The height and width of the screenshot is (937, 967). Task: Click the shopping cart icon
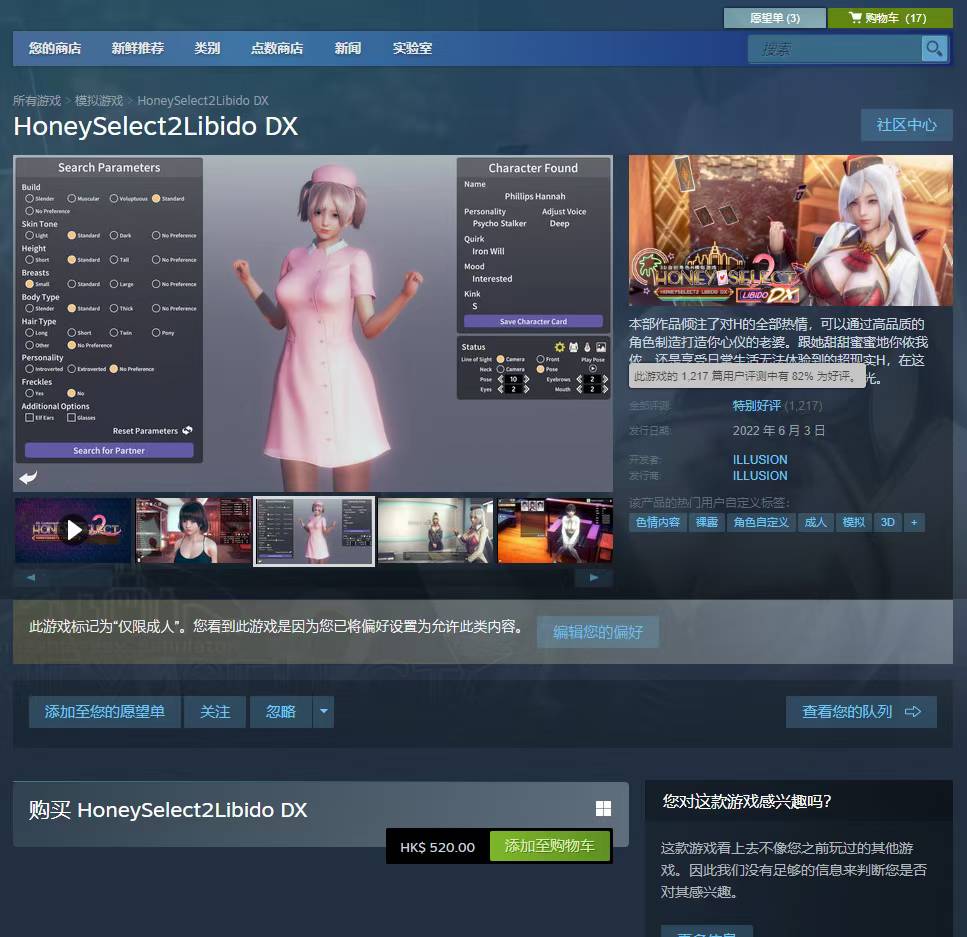[855, 17]
